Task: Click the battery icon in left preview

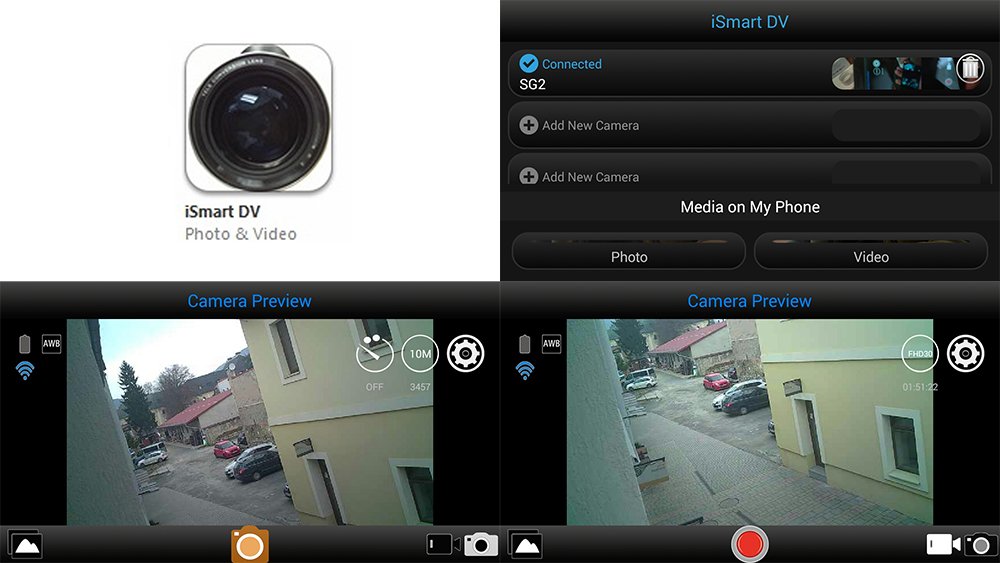Action: [x=24, y=344]
